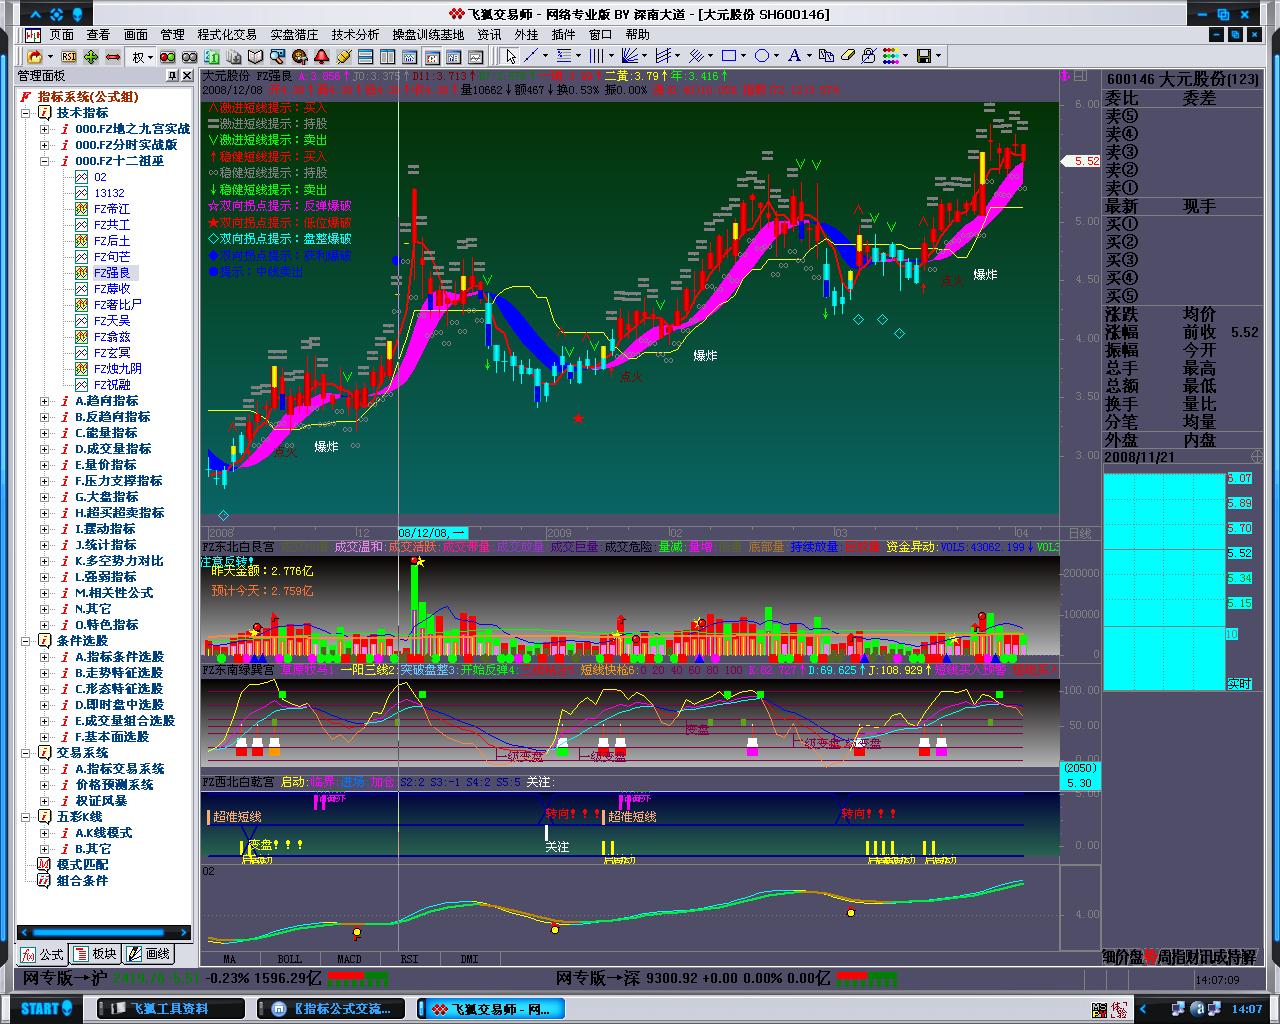This screenshot has height=1024, width=1280.
Task: Select FZ强良 formula in tree
Action: click(x=112, y=273)
